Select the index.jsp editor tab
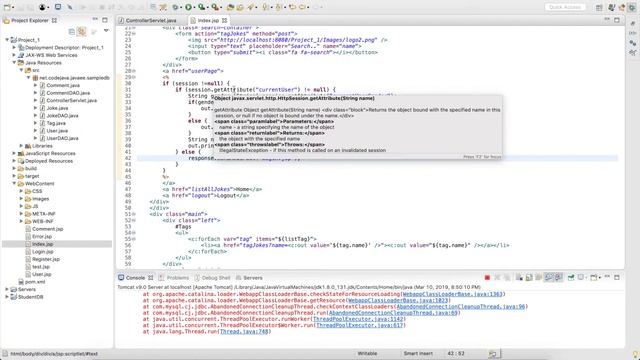 click(208, 20)
